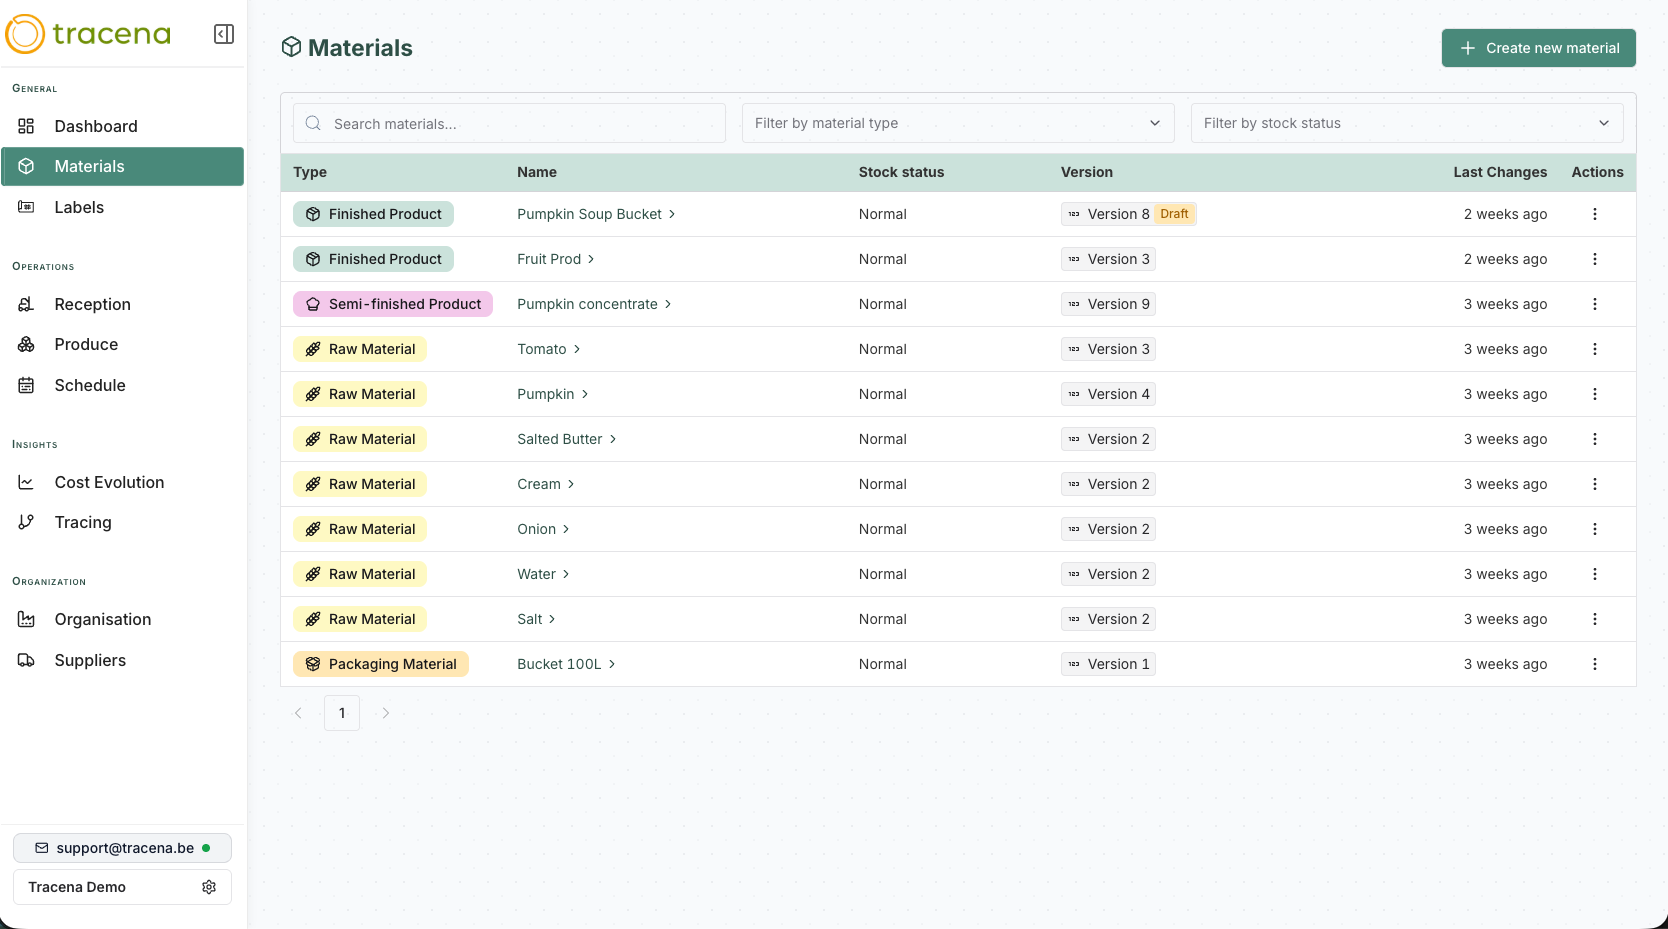Viewport: 1668px width, 929px height.
Task: Click the Cost Evolution chart icon
Action: [27, 482]
